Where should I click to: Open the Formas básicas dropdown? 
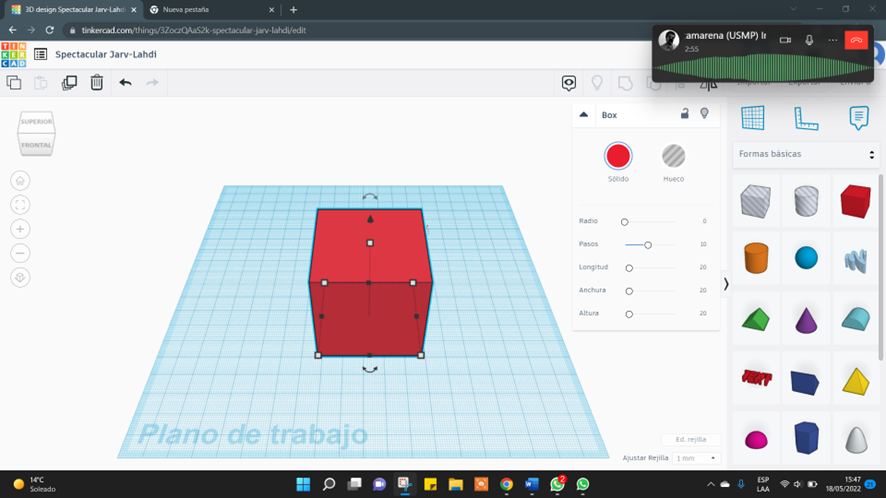point(806,154)
